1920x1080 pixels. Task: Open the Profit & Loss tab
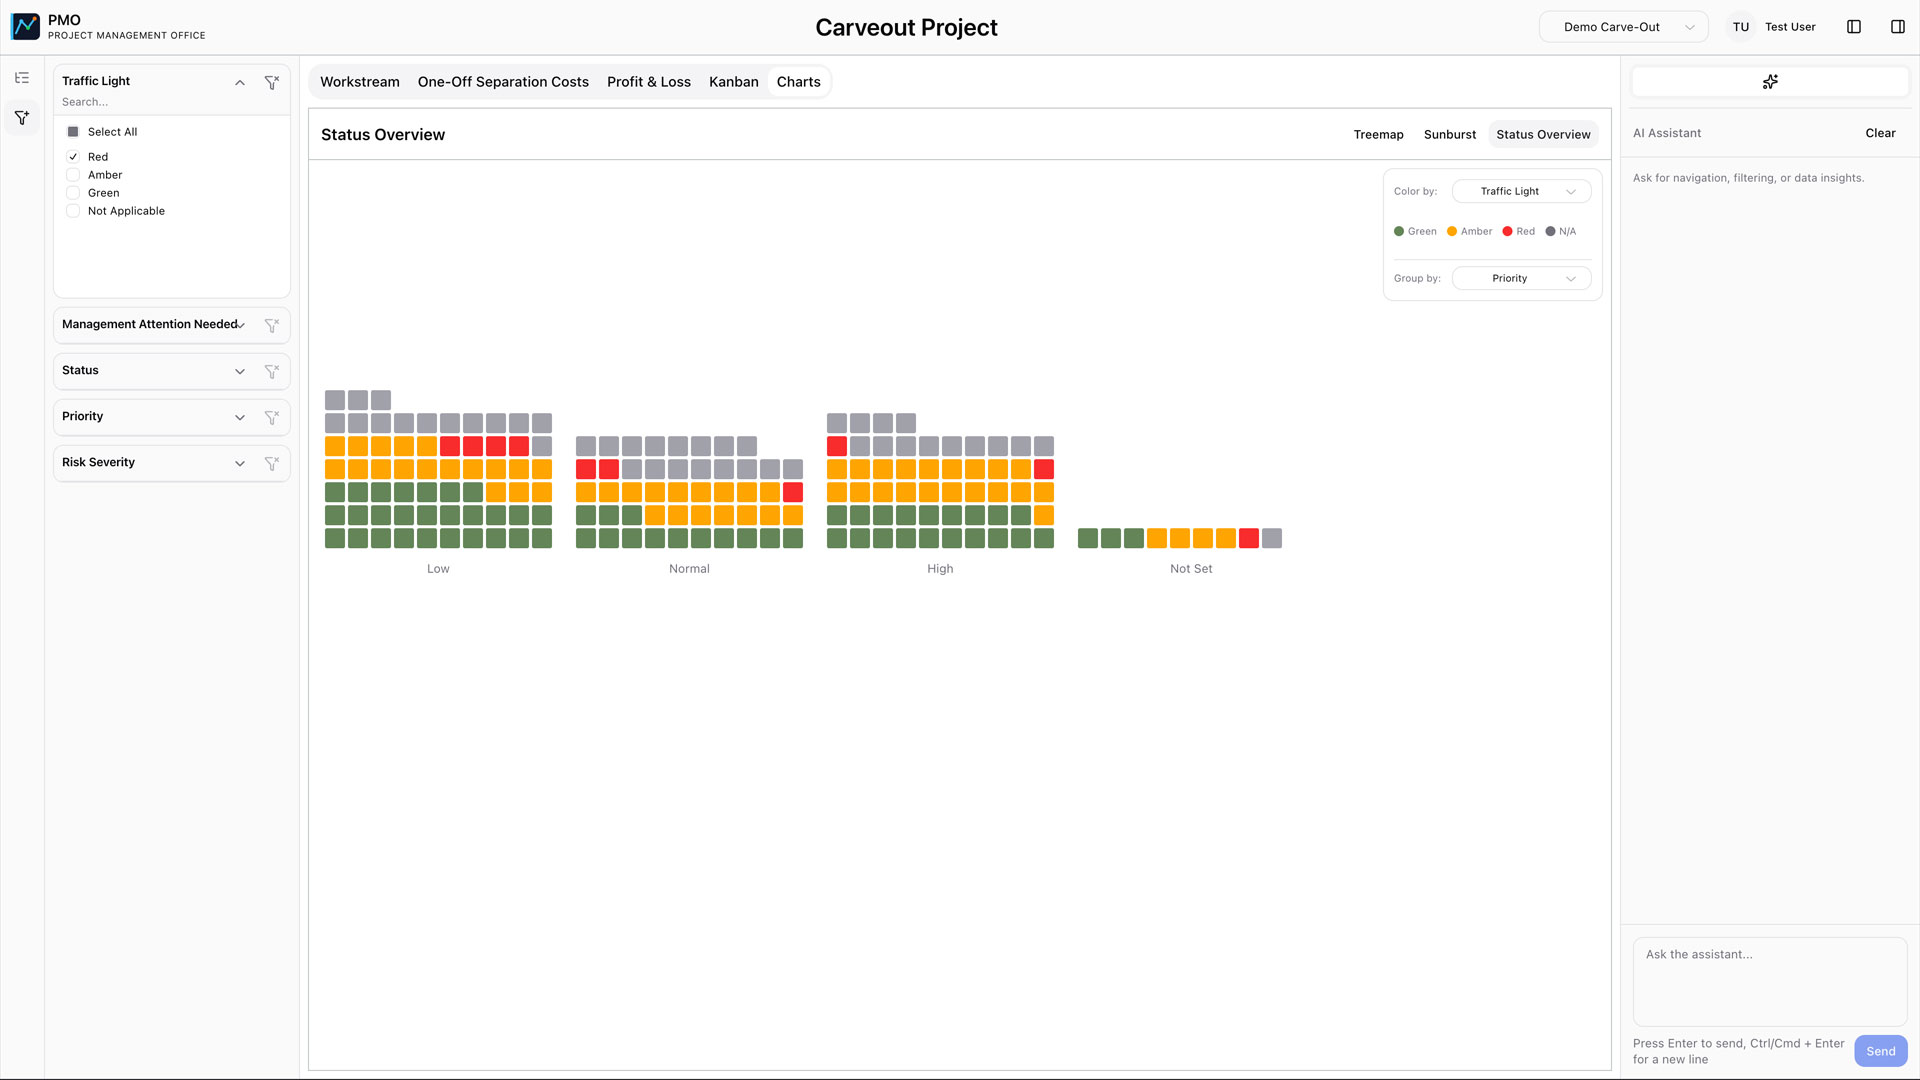pyautogui.click(x=649, y=81)
